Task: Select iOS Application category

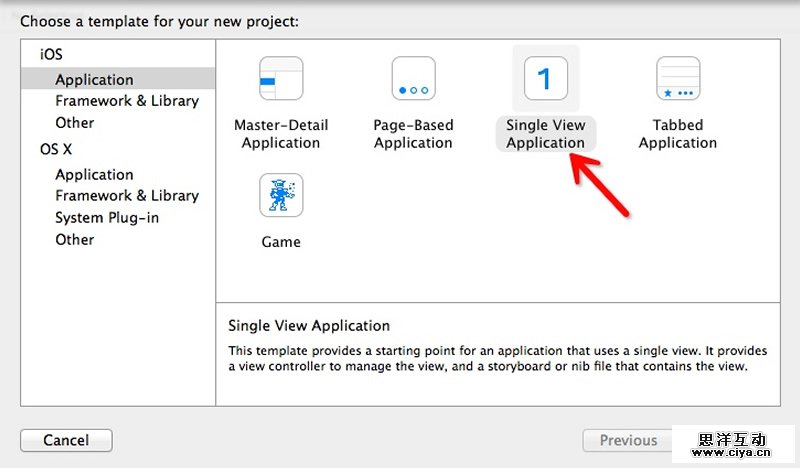Action: (94, 80)
